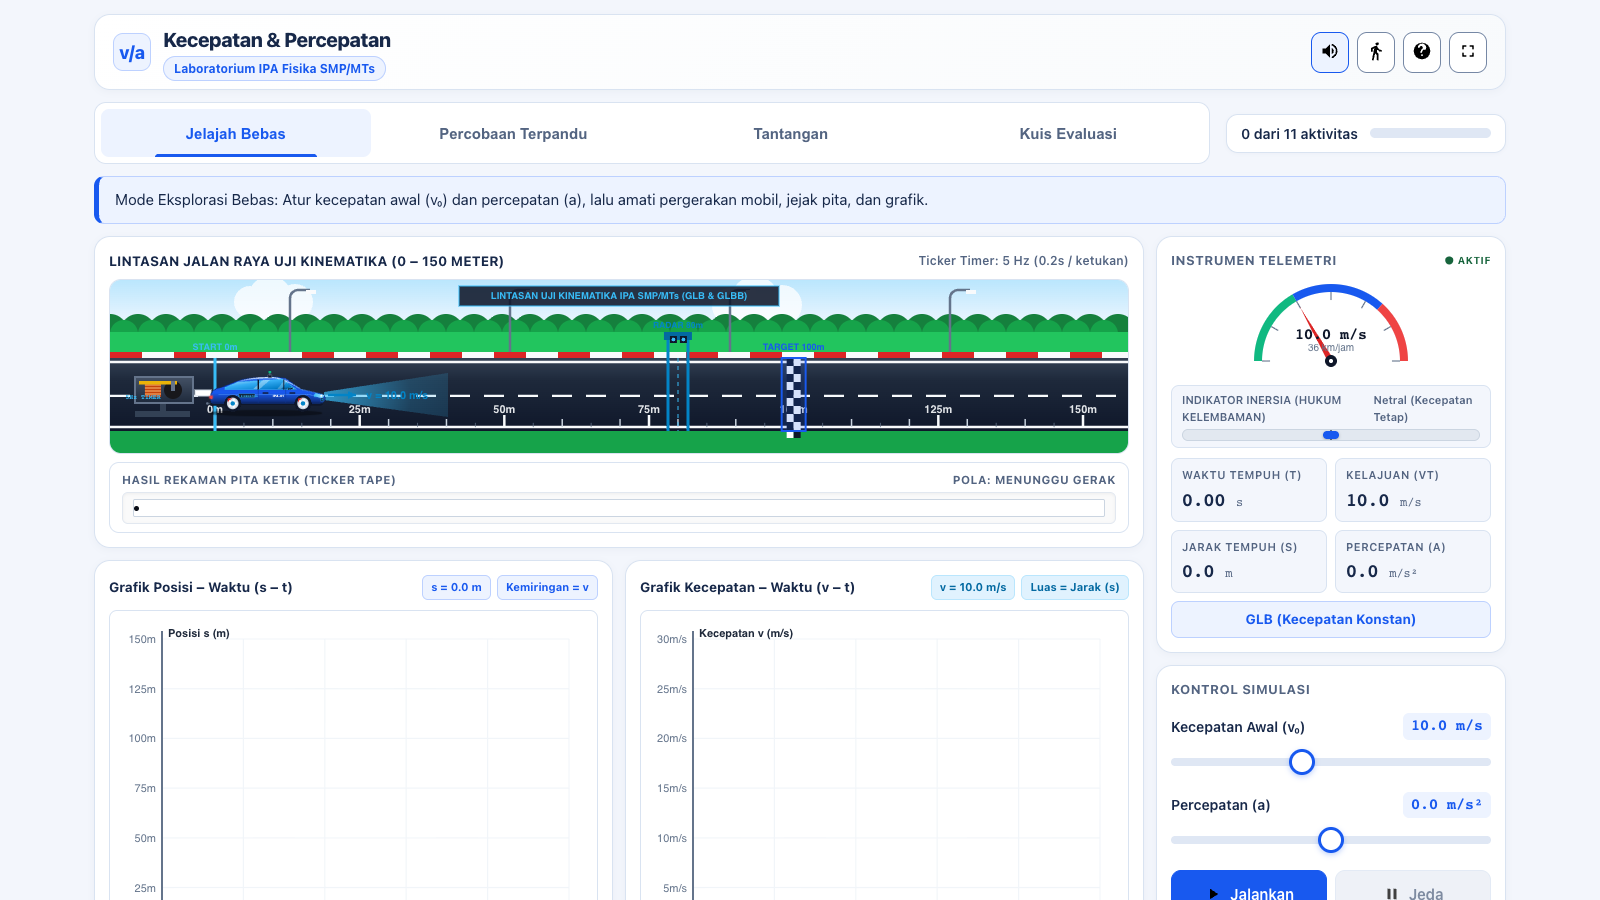Screen dimensions: 1600x900
Task: Select the Tantangan tab
Action: (x=791, y=133)
